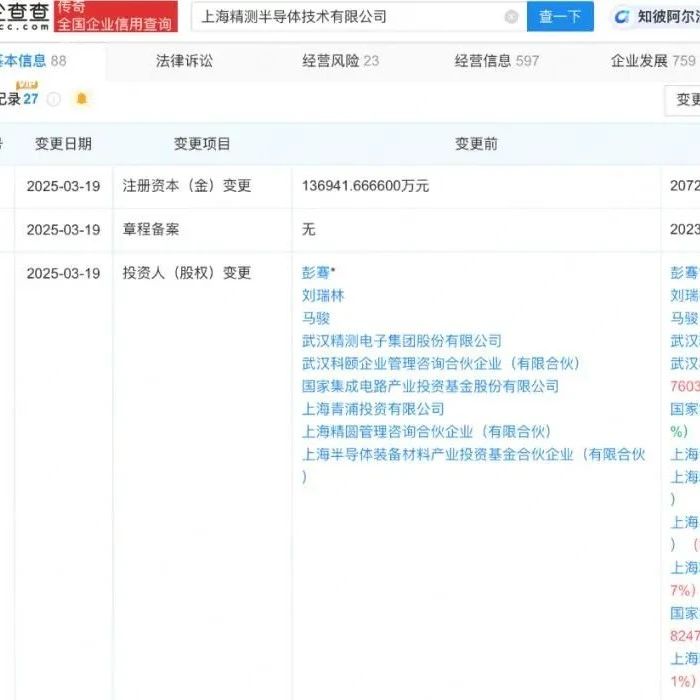Open 武汉精测电子集团股份有限公司 link

coord(401,341)
